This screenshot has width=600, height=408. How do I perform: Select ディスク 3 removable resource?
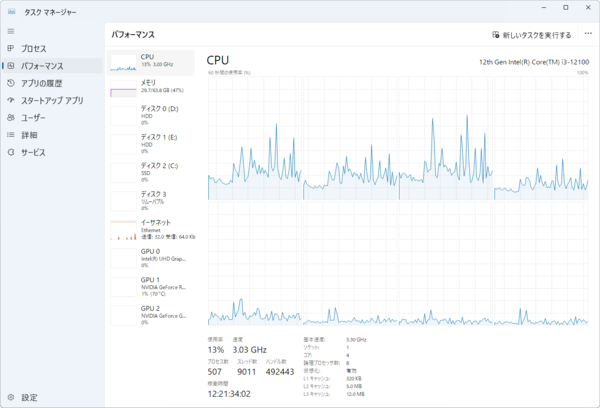click(151, 201)
